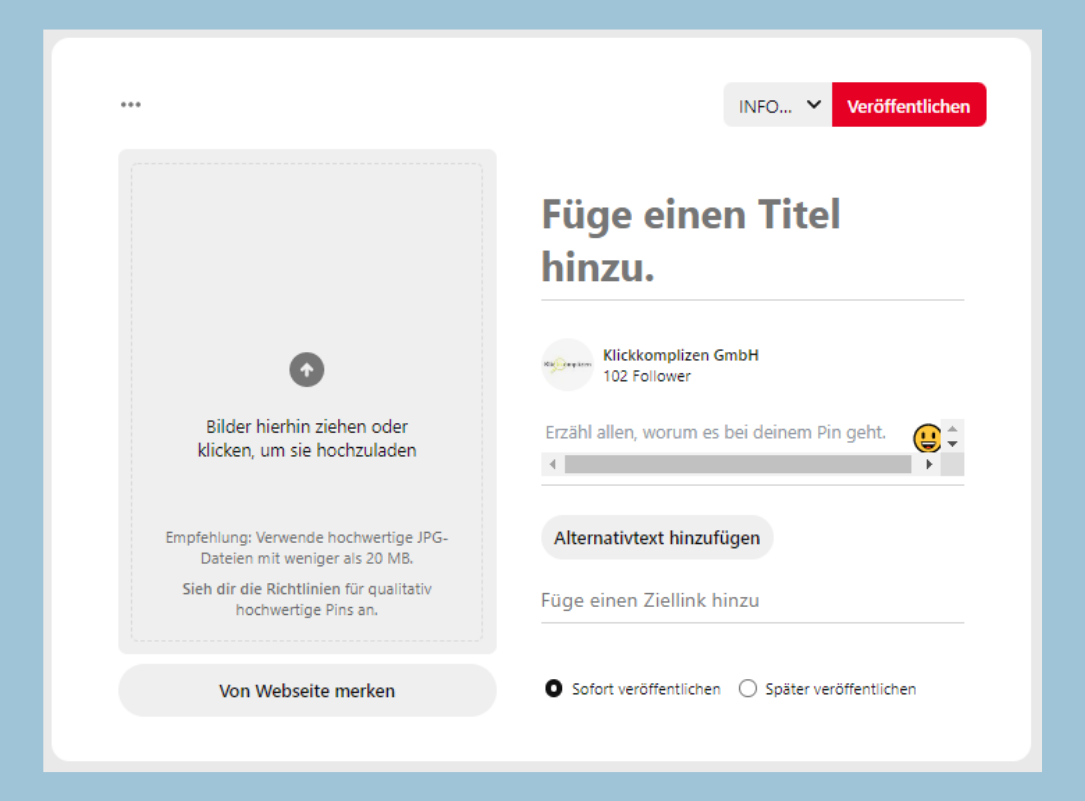Click the upload arrow icon
This screenshot has width=1085, height=801.
307,370
